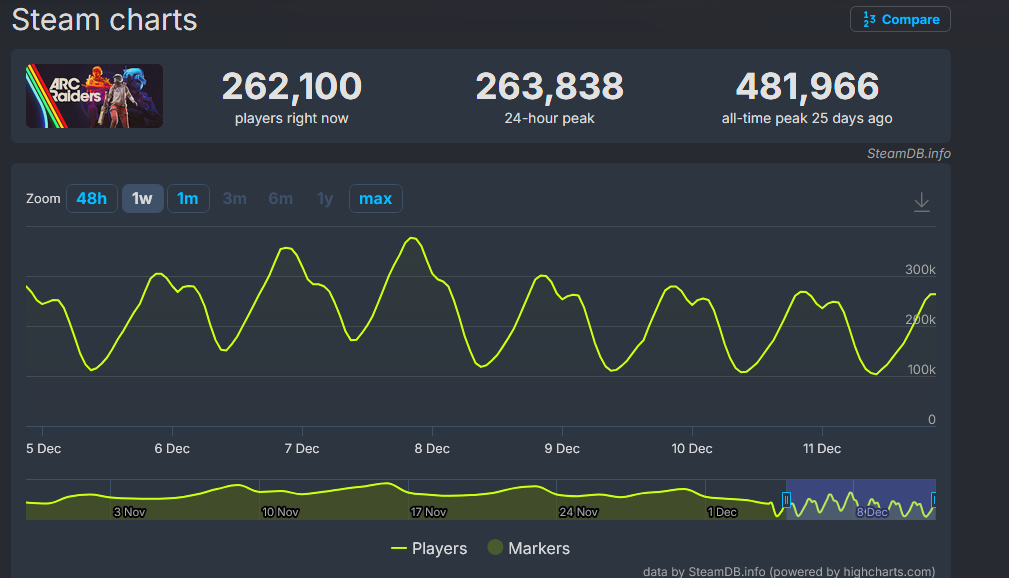
Task: Click the 300k y-axis label
Action: [x=920, y=270]
